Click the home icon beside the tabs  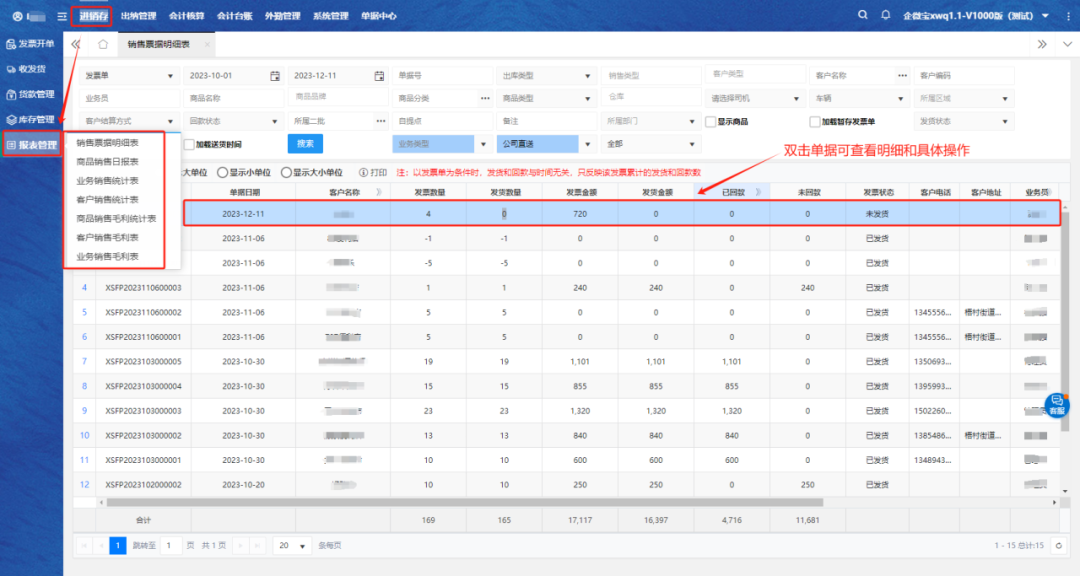point(102,45)
